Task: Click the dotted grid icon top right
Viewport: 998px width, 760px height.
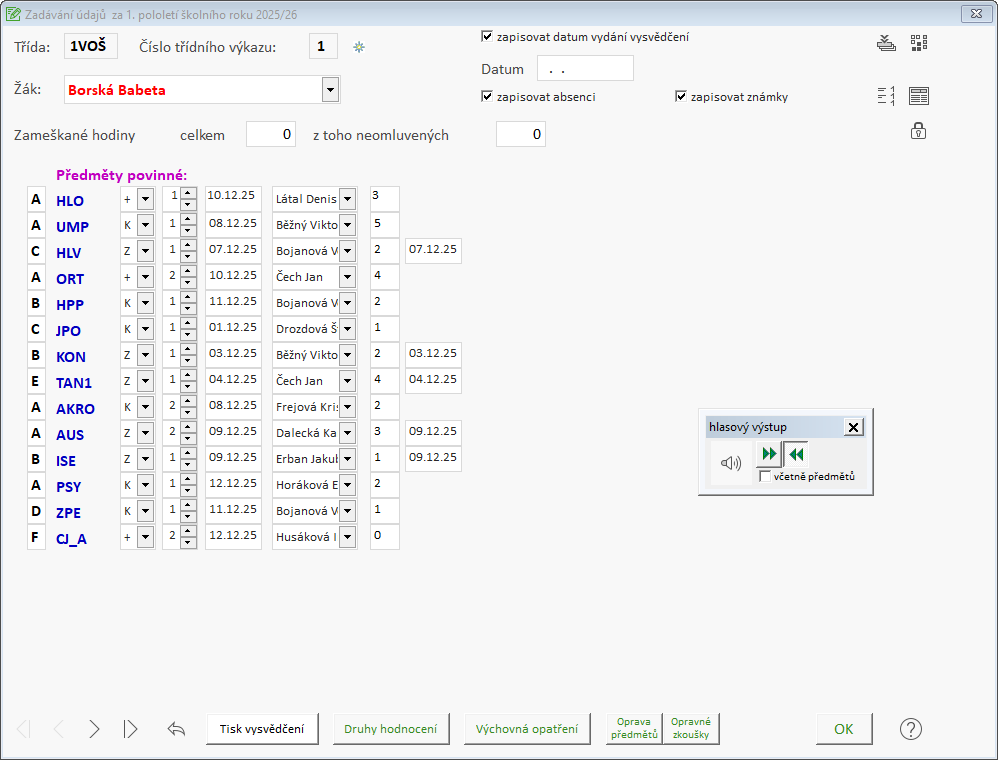Action: click(919, 43)
